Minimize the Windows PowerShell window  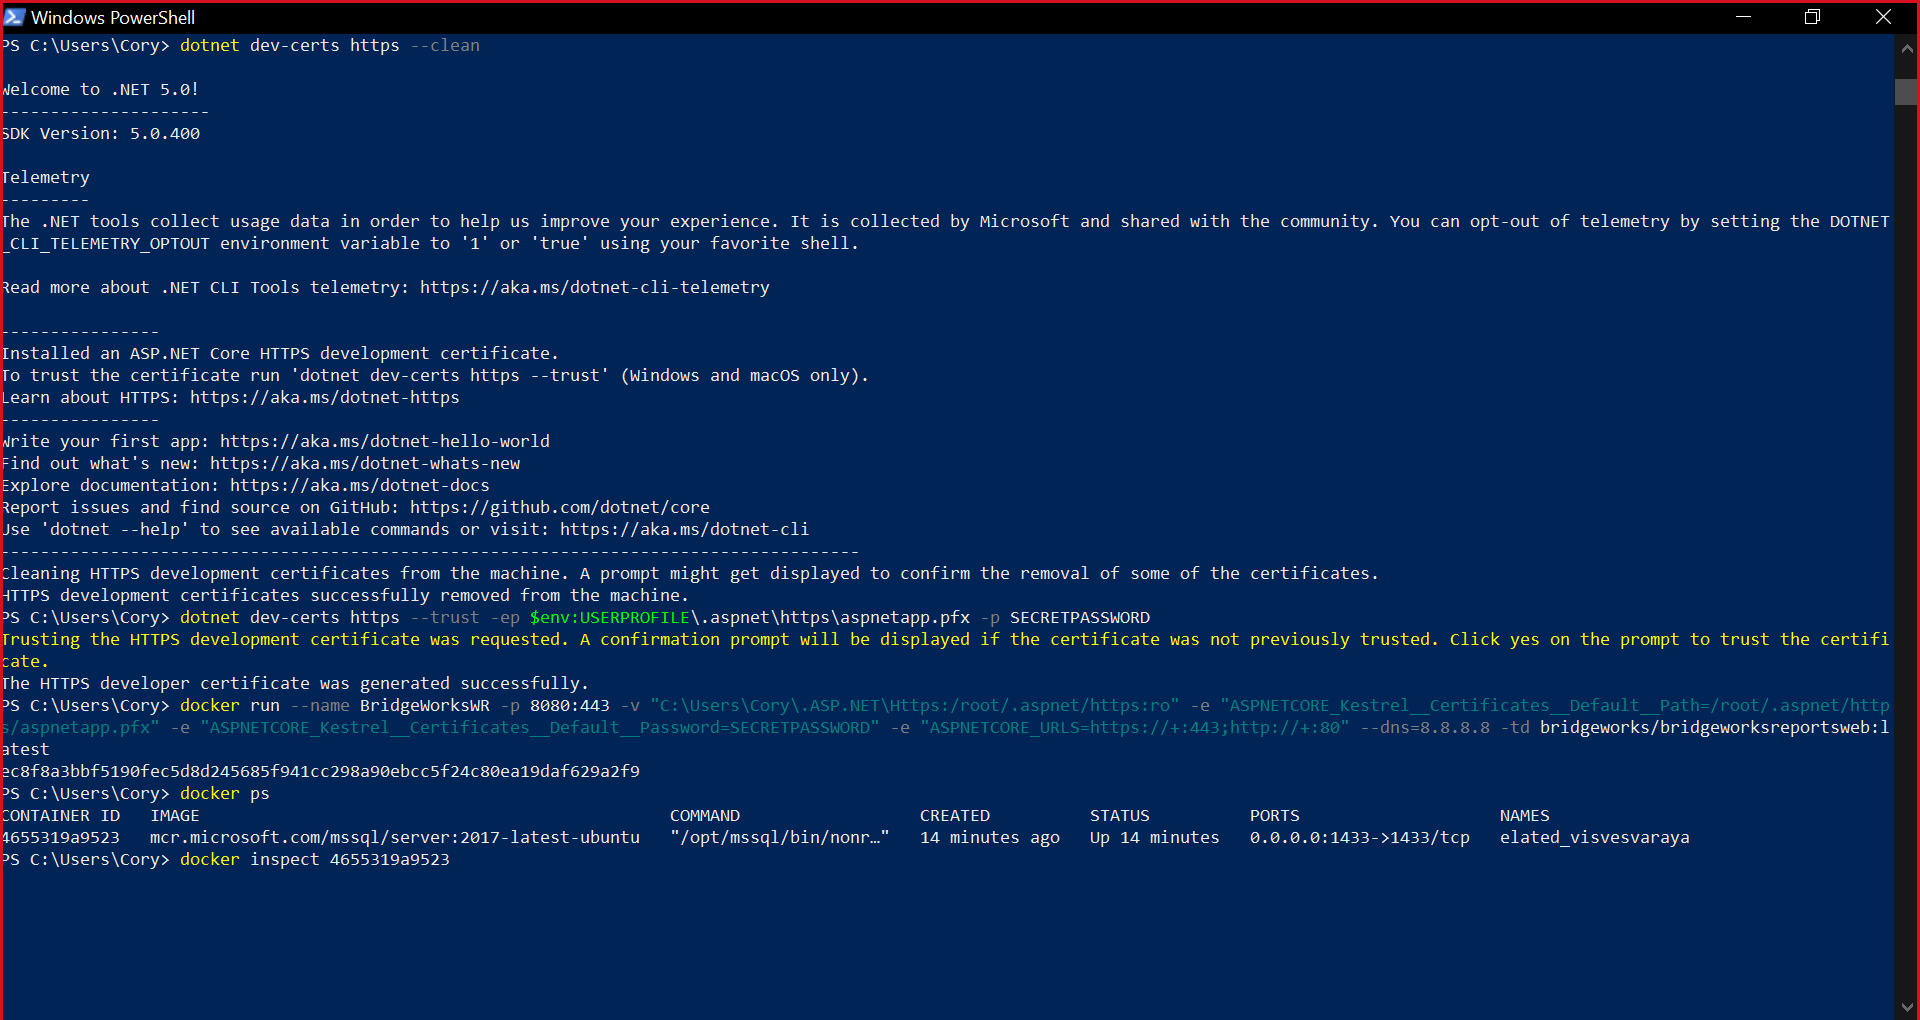coord(1743,17)
